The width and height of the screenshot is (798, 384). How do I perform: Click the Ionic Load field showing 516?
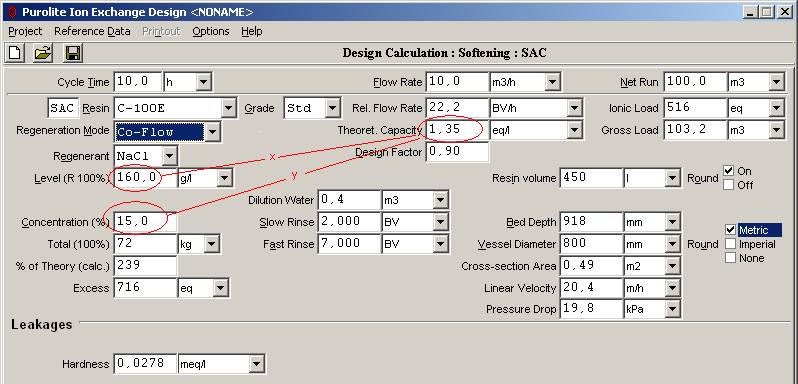pyautogui.click(x=695, y=108)
